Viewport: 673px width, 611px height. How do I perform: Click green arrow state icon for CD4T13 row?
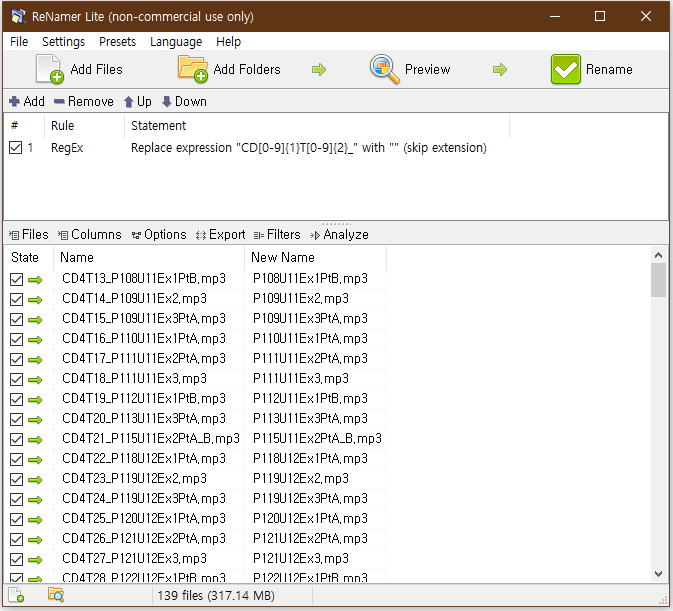(35, 280)
